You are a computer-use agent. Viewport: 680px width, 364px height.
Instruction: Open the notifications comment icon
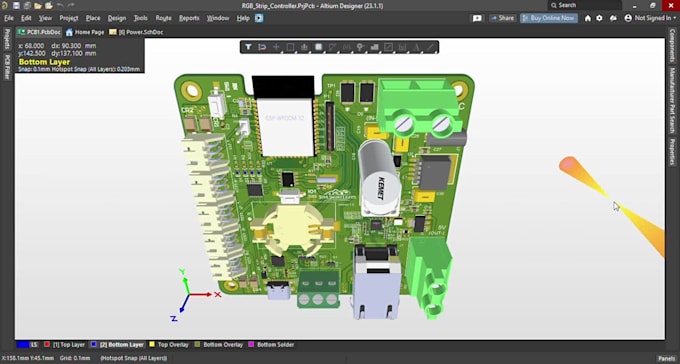click(477, 18)
